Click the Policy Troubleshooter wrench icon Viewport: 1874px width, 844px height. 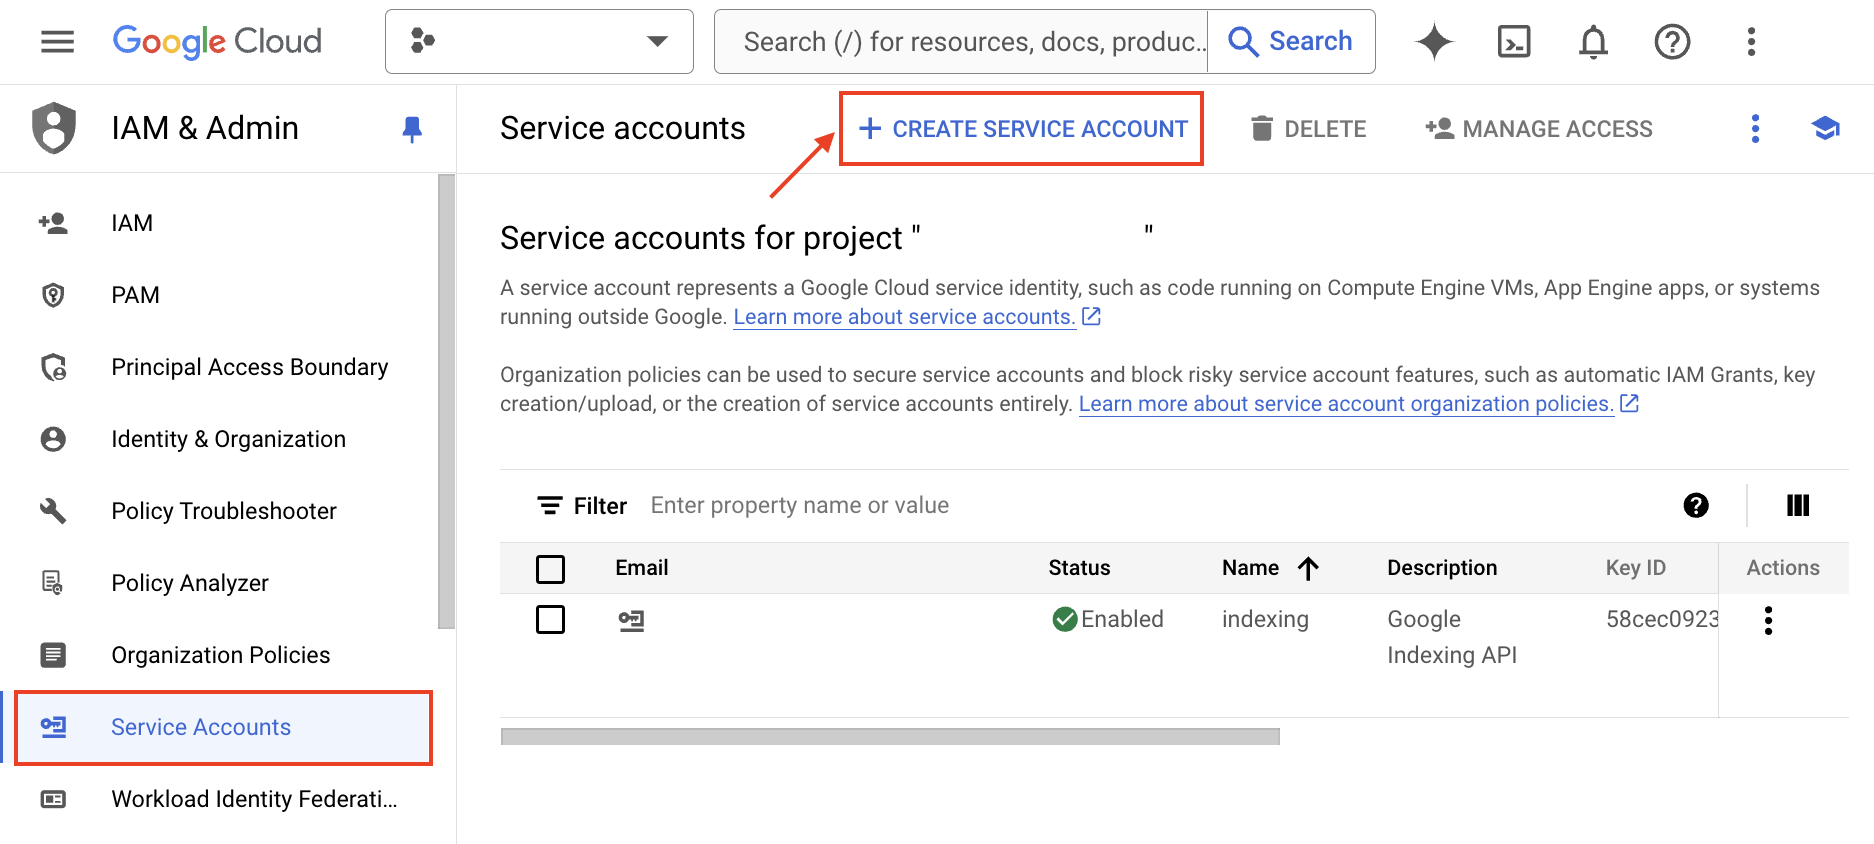(x=53, y=511)
